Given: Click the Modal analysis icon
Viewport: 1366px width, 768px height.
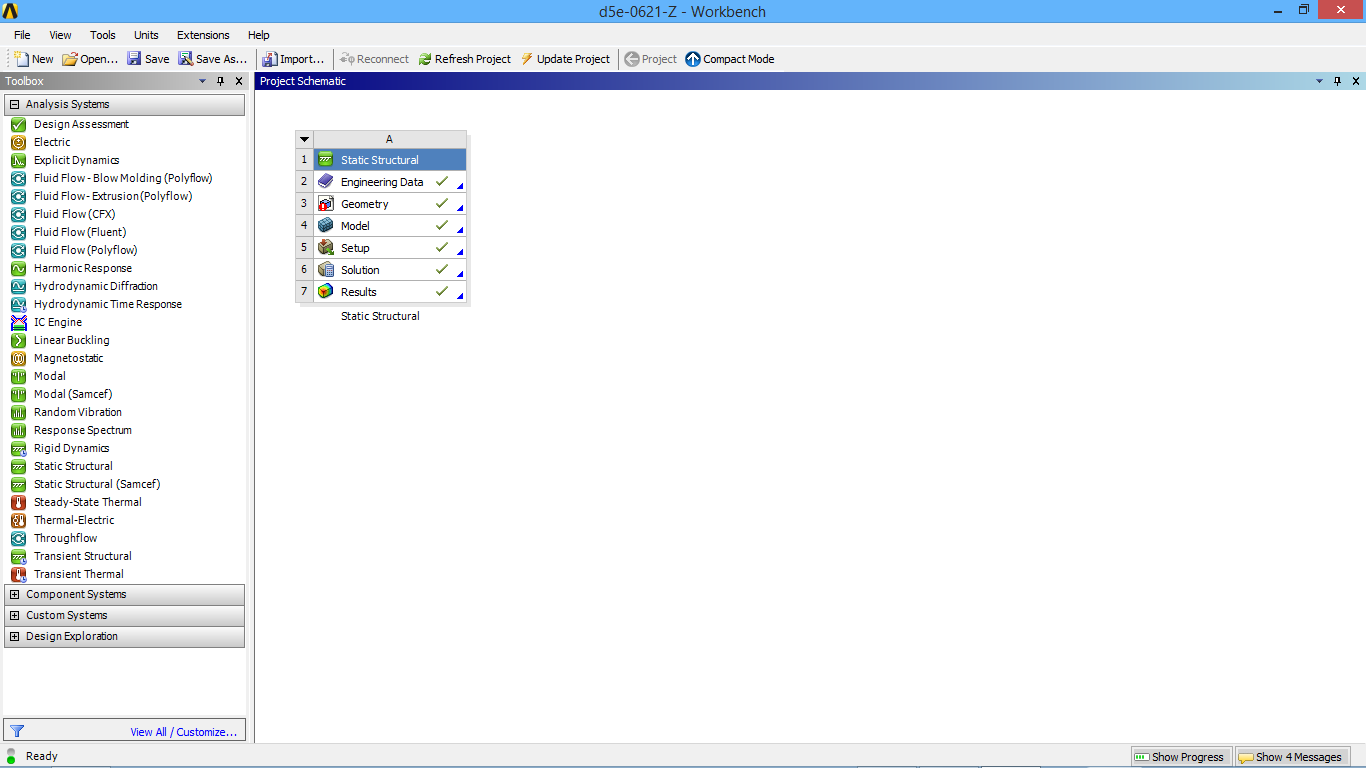Looking at the screenshot, I should click(18, 376).
